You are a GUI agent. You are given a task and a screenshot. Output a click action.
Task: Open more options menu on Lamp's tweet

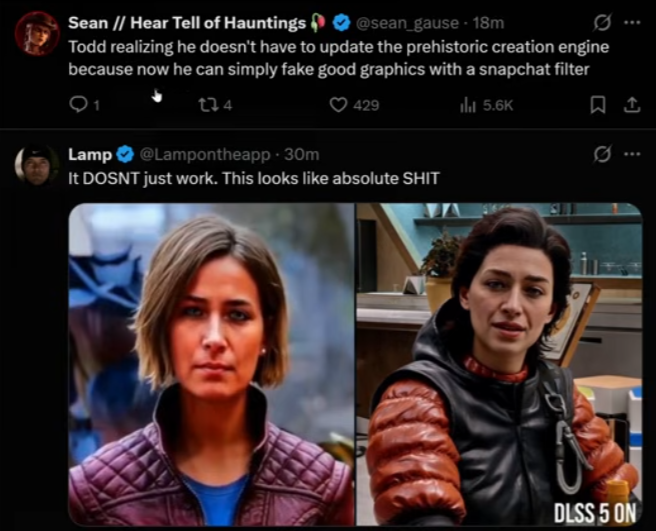pos(632,154)
